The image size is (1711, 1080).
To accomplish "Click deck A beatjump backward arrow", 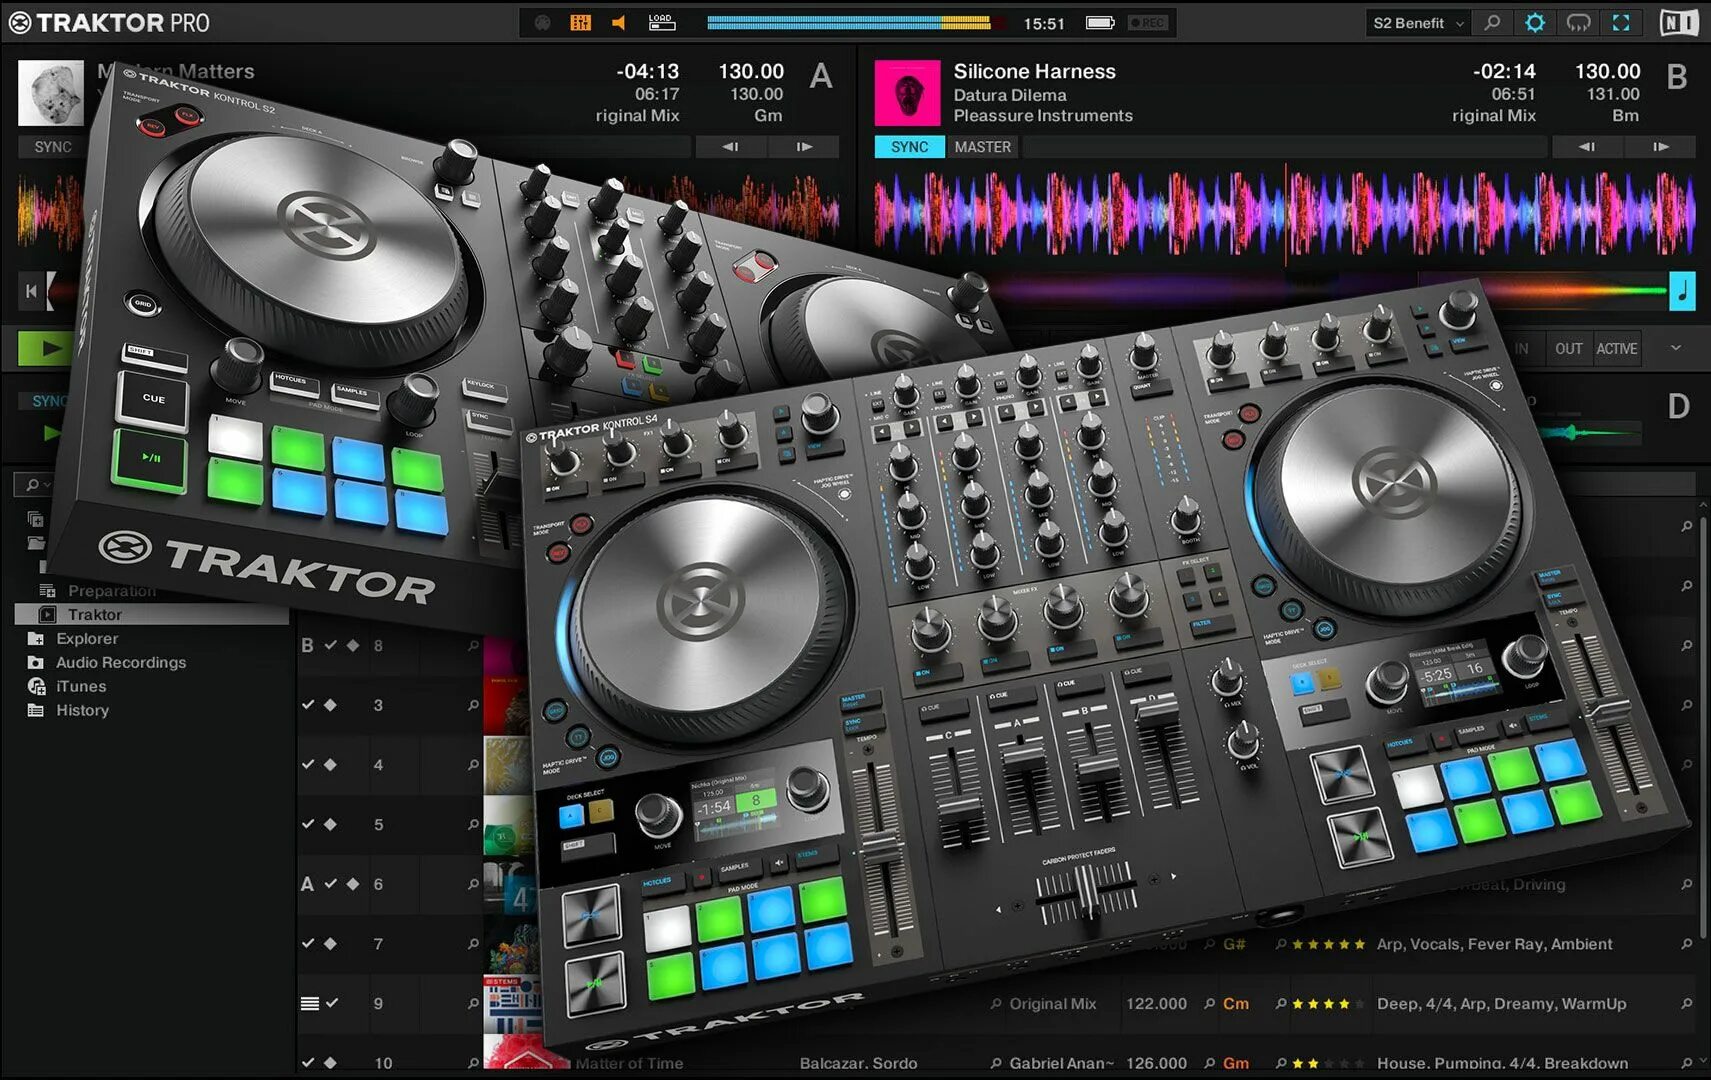I will pyautogui.click(x=731, y=147).
